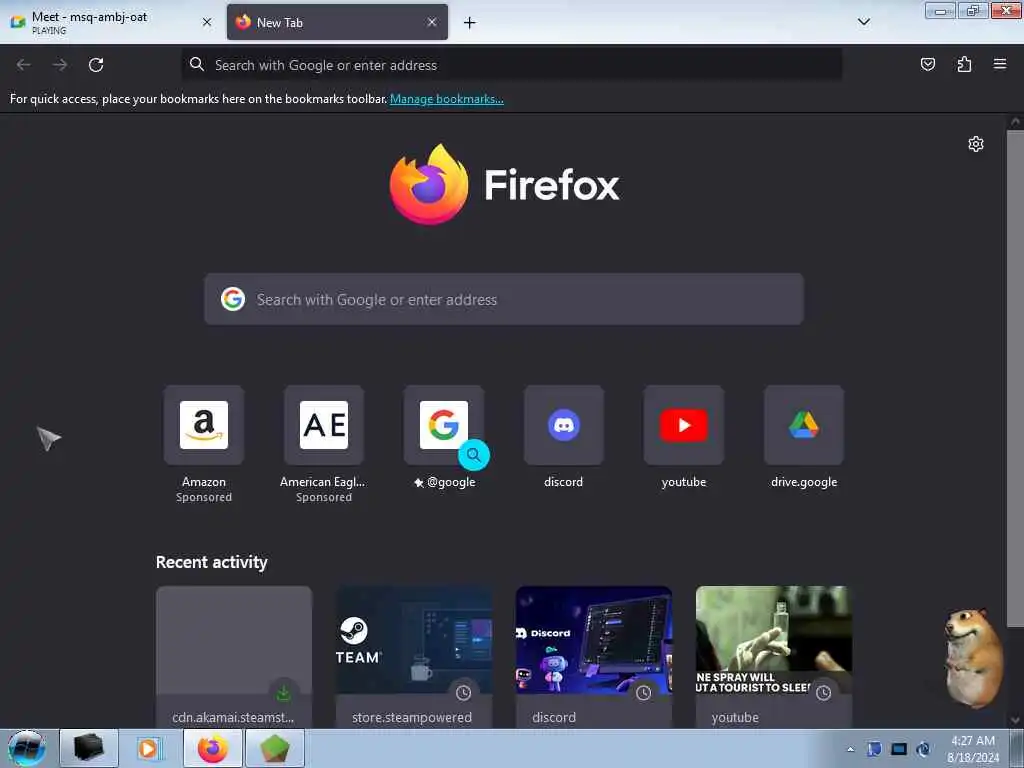Click the taskbar clock showing 4:27 AM

(x=973, y=749)
